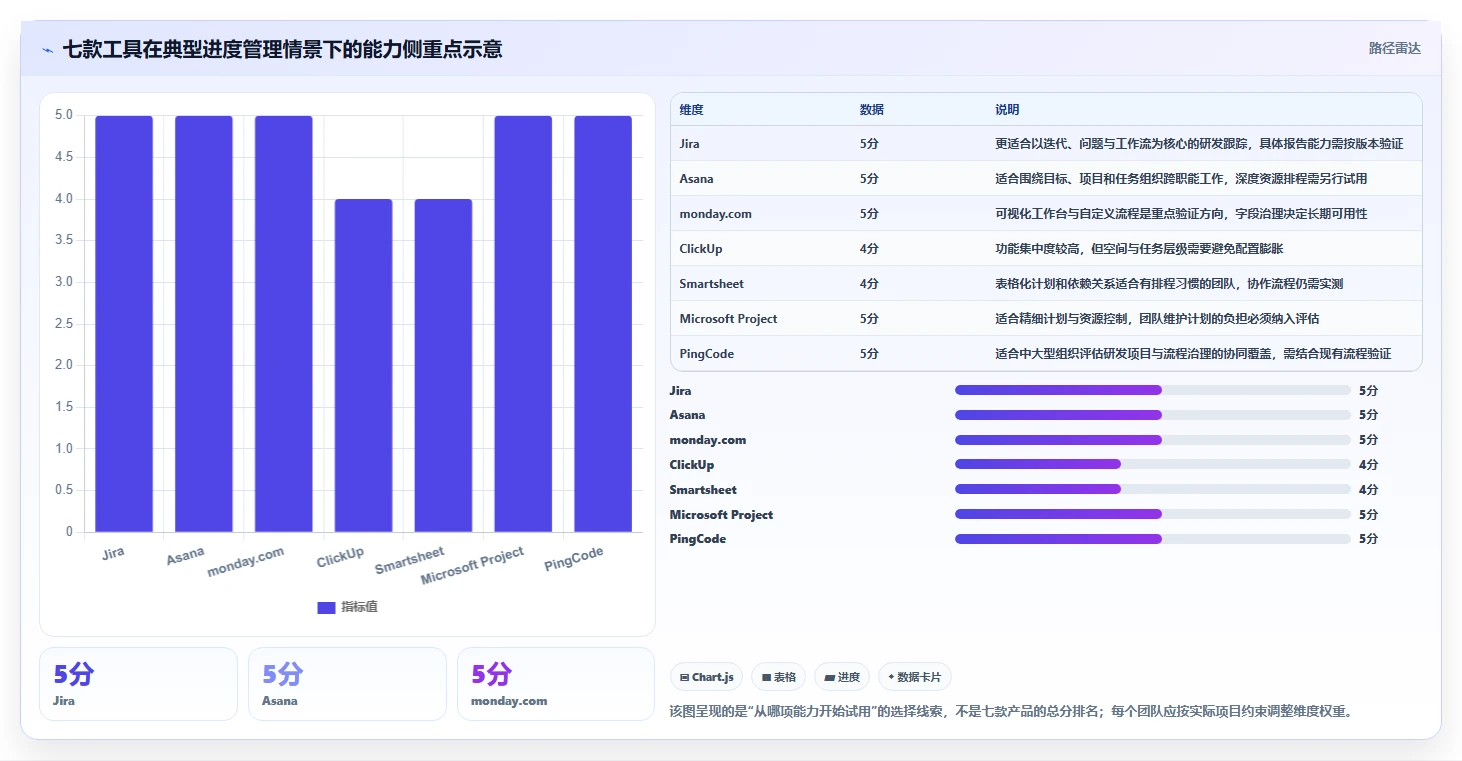Image resolution: width=1462 pixels, height=761 pixels.
Task: Click the PingCode description about 中大型组织
Action: click(1193, 354)
